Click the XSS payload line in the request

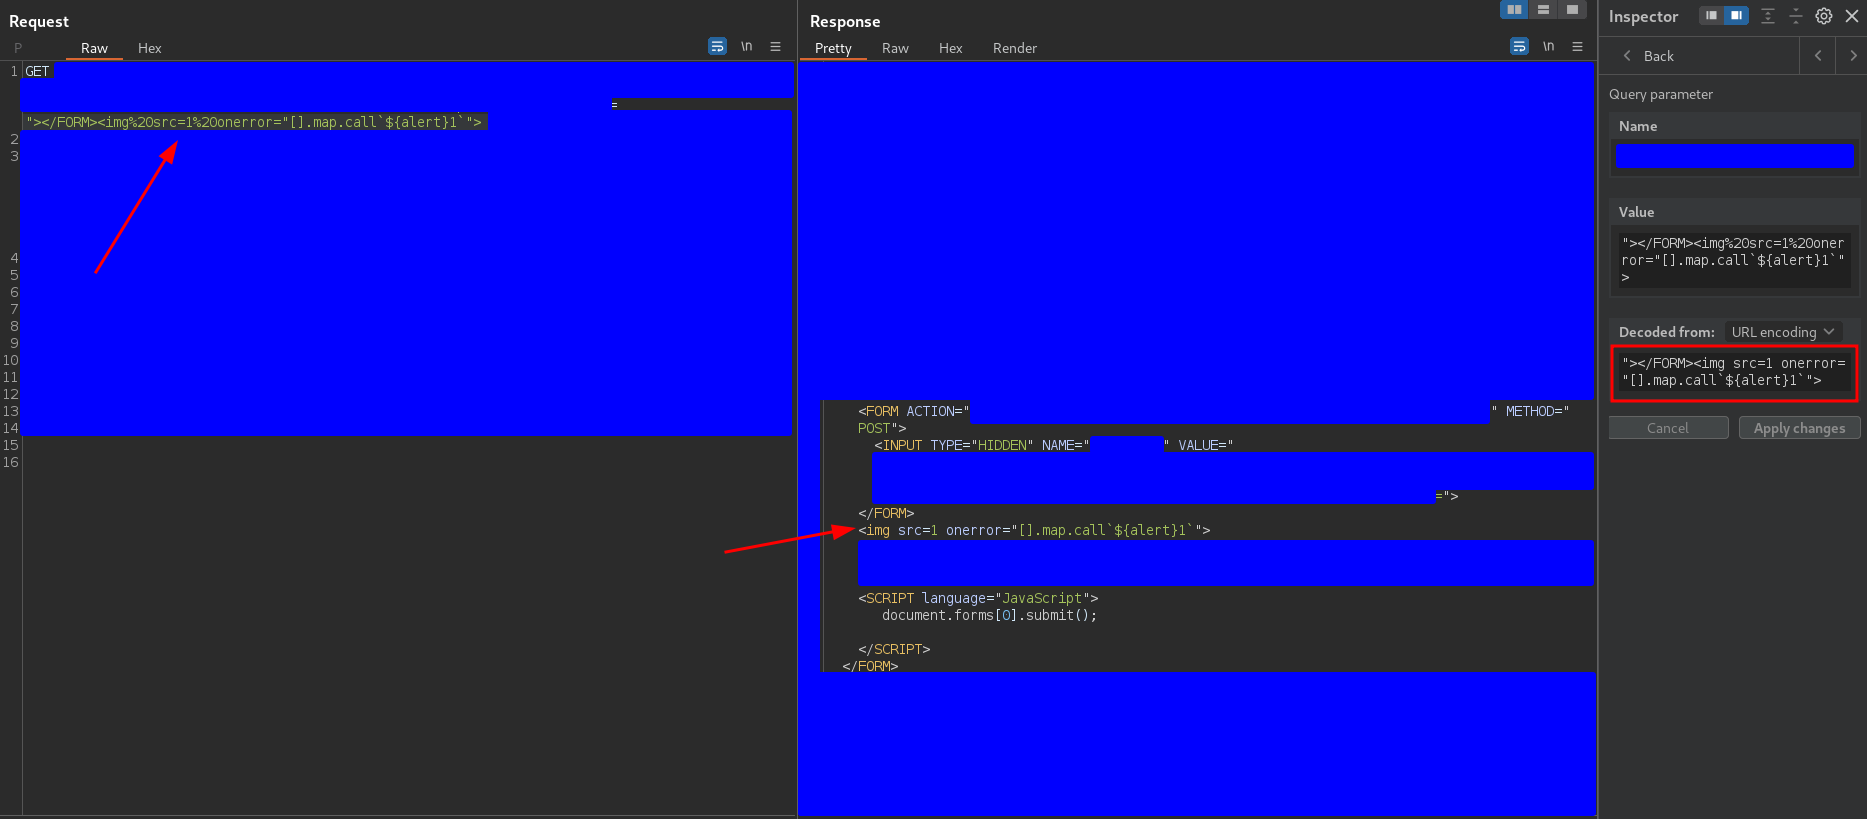point(255,122)
